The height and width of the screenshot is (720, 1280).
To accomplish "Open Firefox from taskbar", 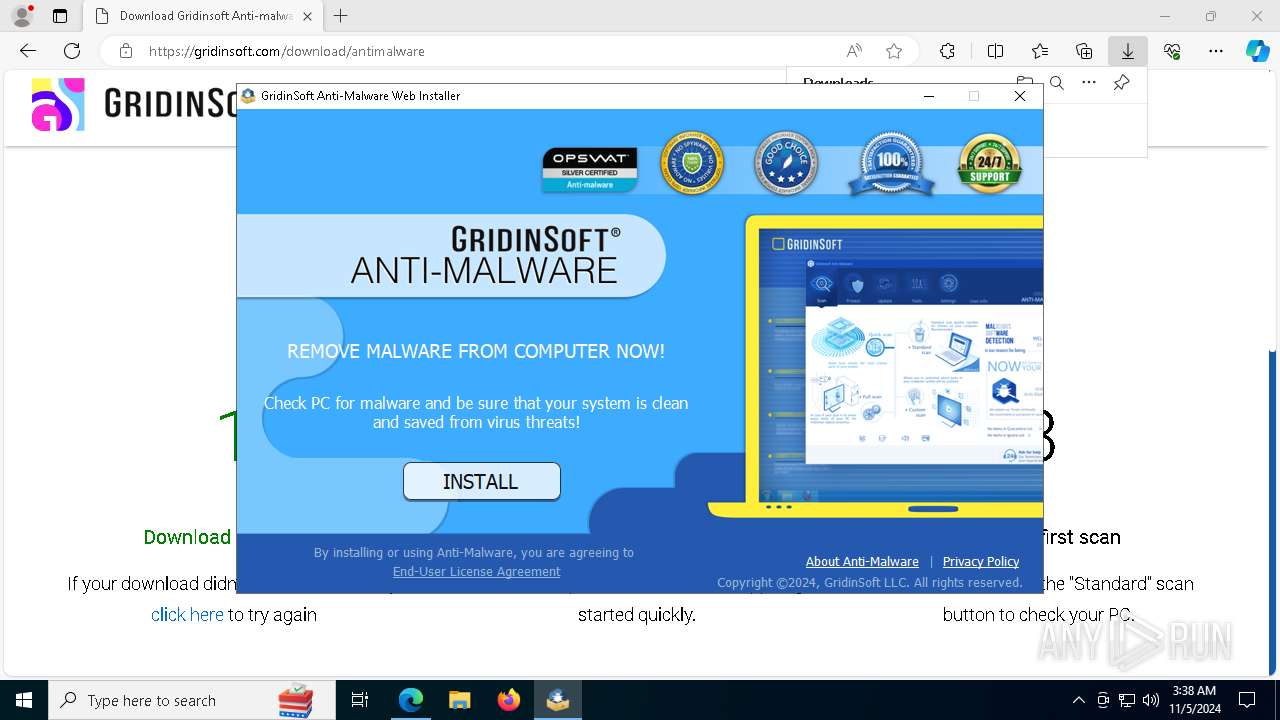I will tap(508, 700).
